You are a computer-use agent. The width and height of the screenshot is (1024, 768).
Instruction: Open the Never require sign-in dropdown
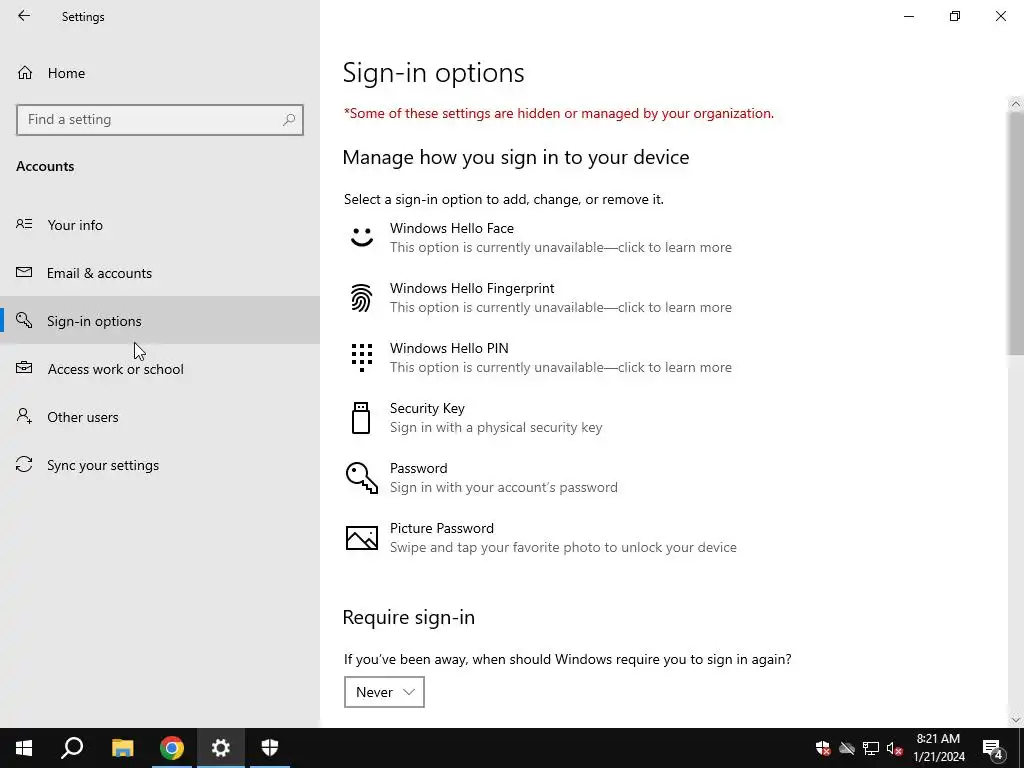(x=384, y=692)
